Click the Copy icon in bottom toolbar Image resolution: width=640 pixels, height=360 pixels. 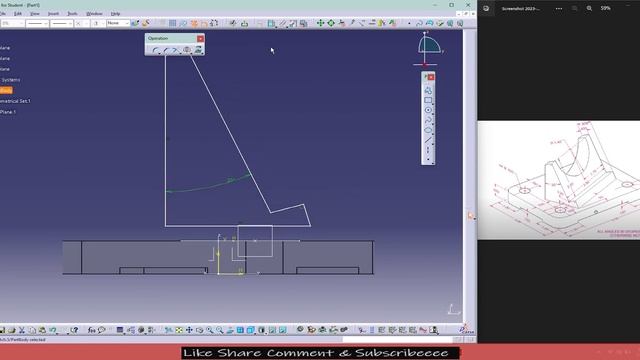(32, 330)
